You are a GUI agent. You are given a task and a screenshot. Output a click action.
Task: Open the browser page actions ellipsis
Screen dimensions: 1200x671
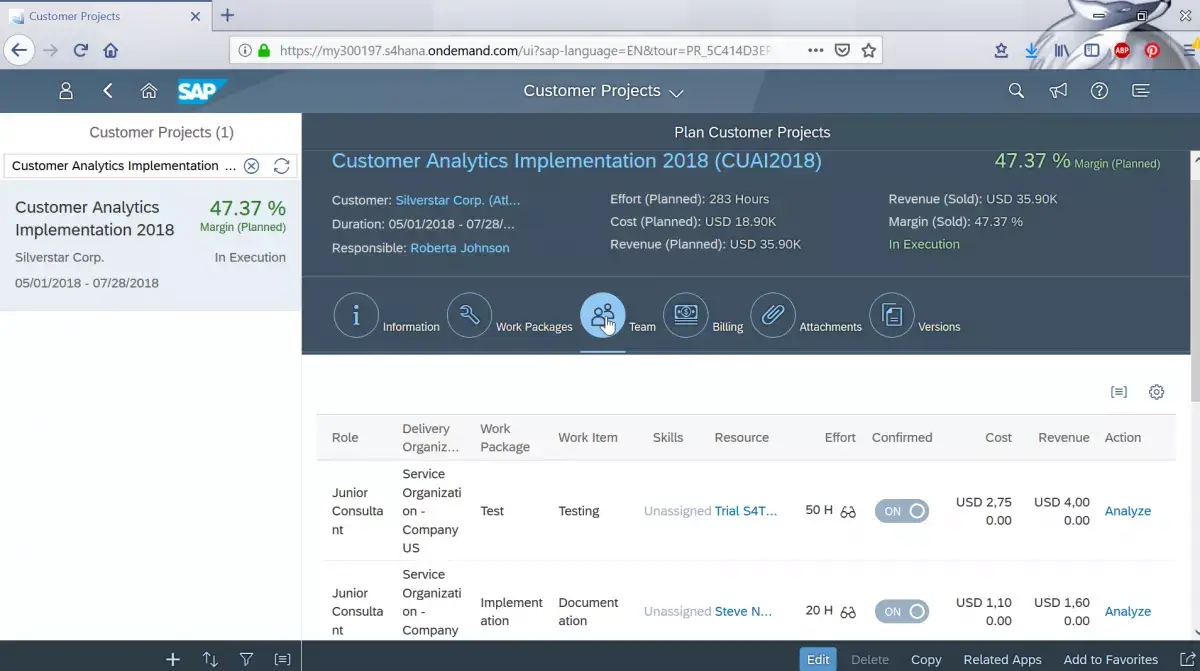point(816,50)
